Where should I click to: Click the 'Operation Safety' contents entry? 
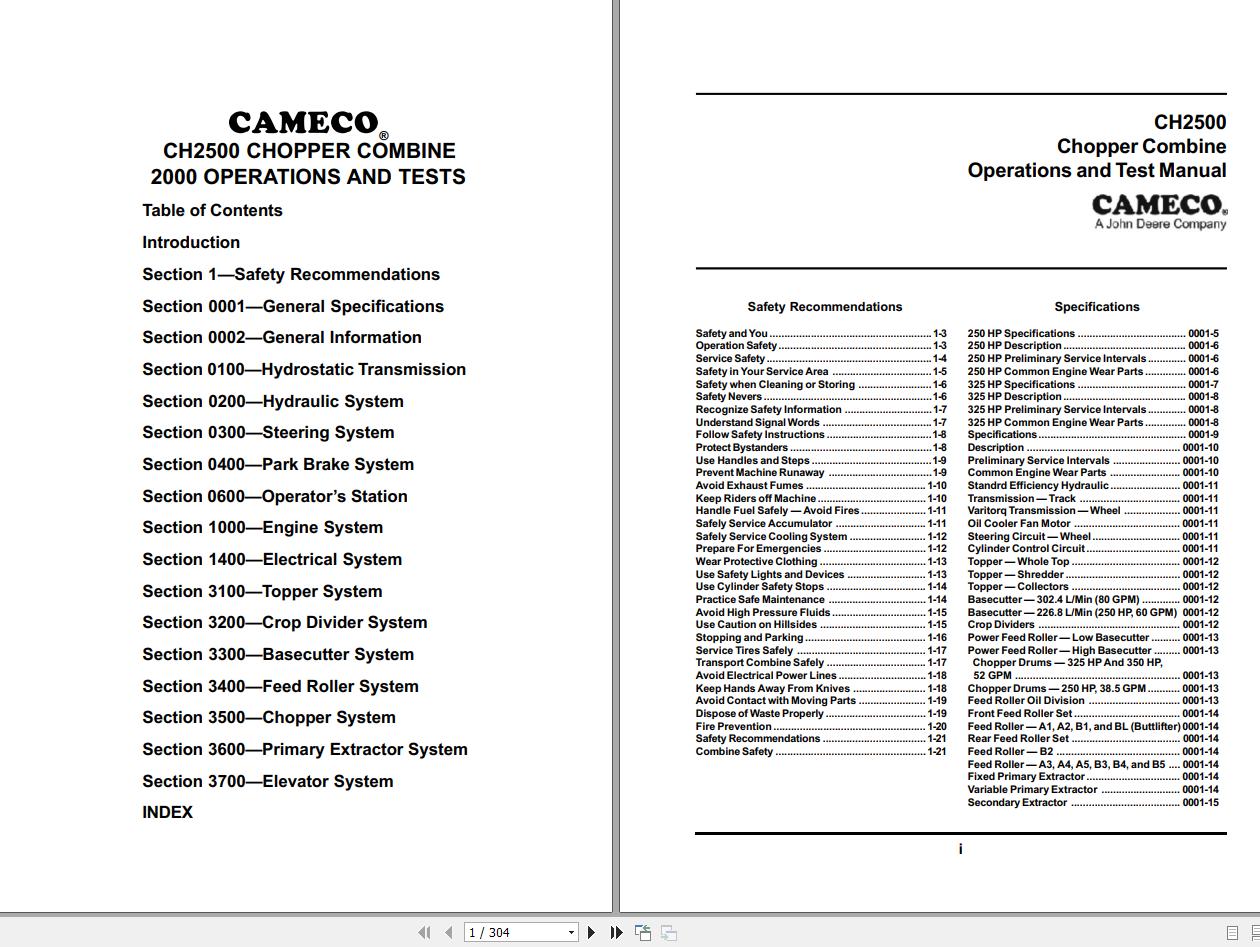click(x=821, y=345)
